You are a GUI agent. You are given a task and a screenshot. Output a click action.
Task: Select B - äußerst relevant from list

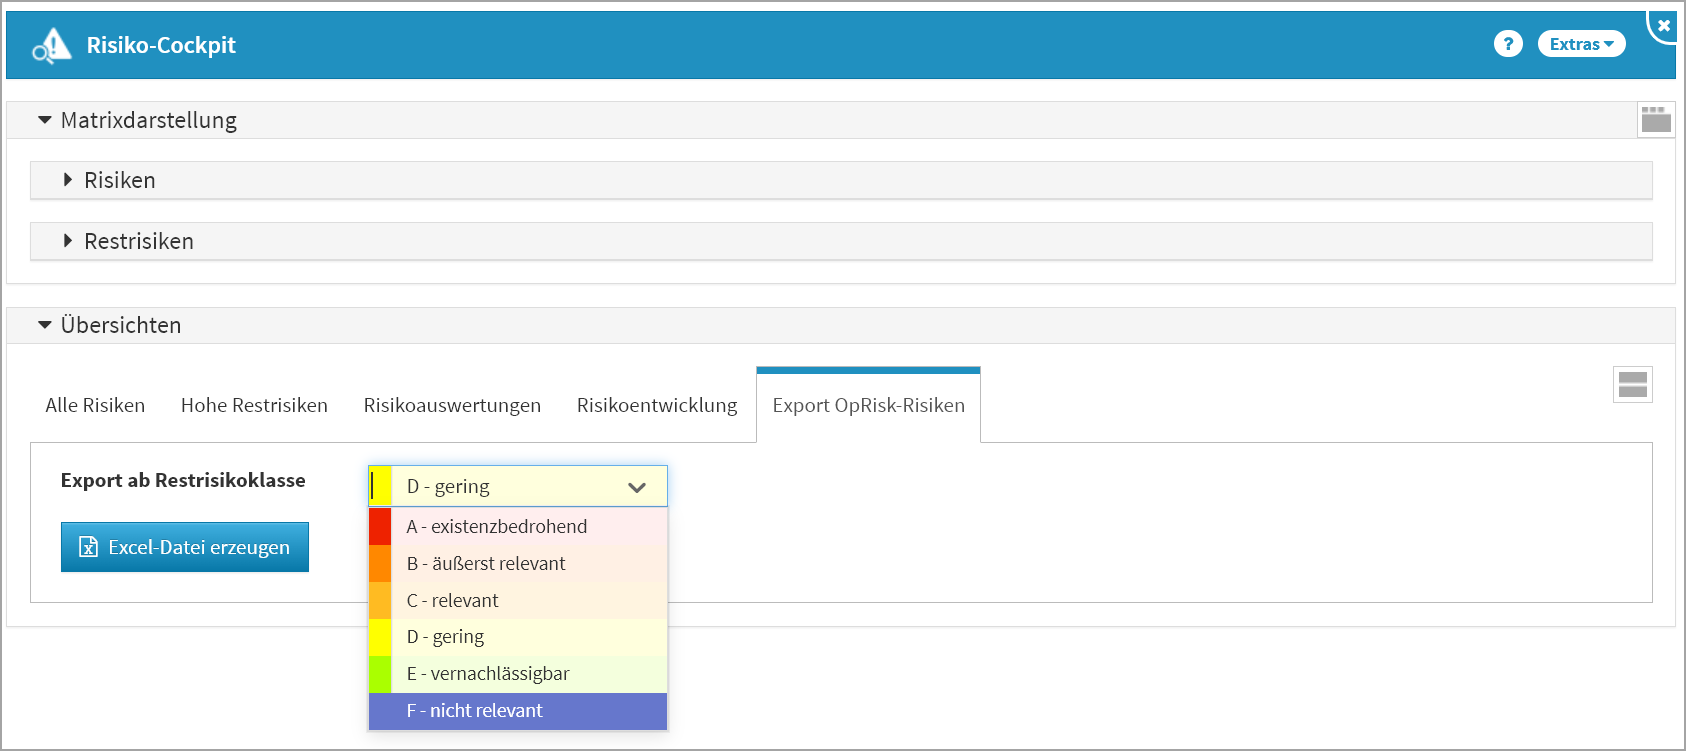coord(486,564)
